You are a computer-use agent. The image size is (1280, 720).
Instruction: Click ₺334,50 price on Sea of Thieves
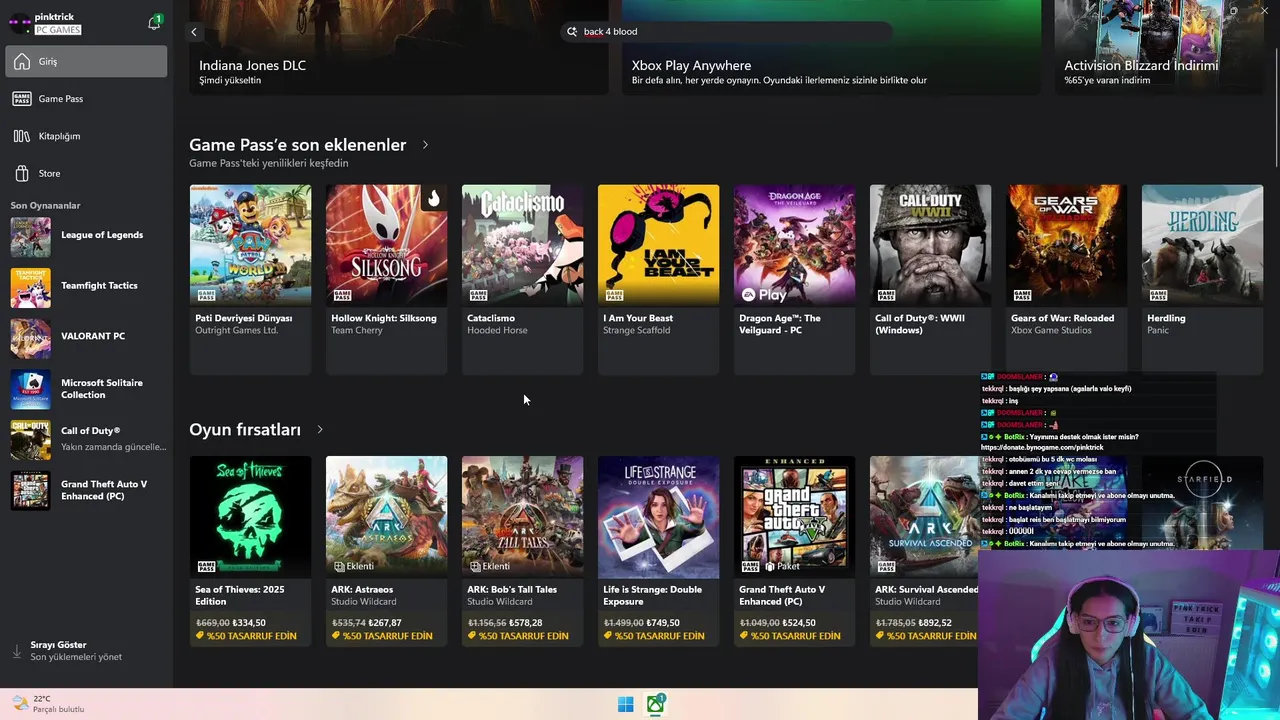click(x=250, y=622)
